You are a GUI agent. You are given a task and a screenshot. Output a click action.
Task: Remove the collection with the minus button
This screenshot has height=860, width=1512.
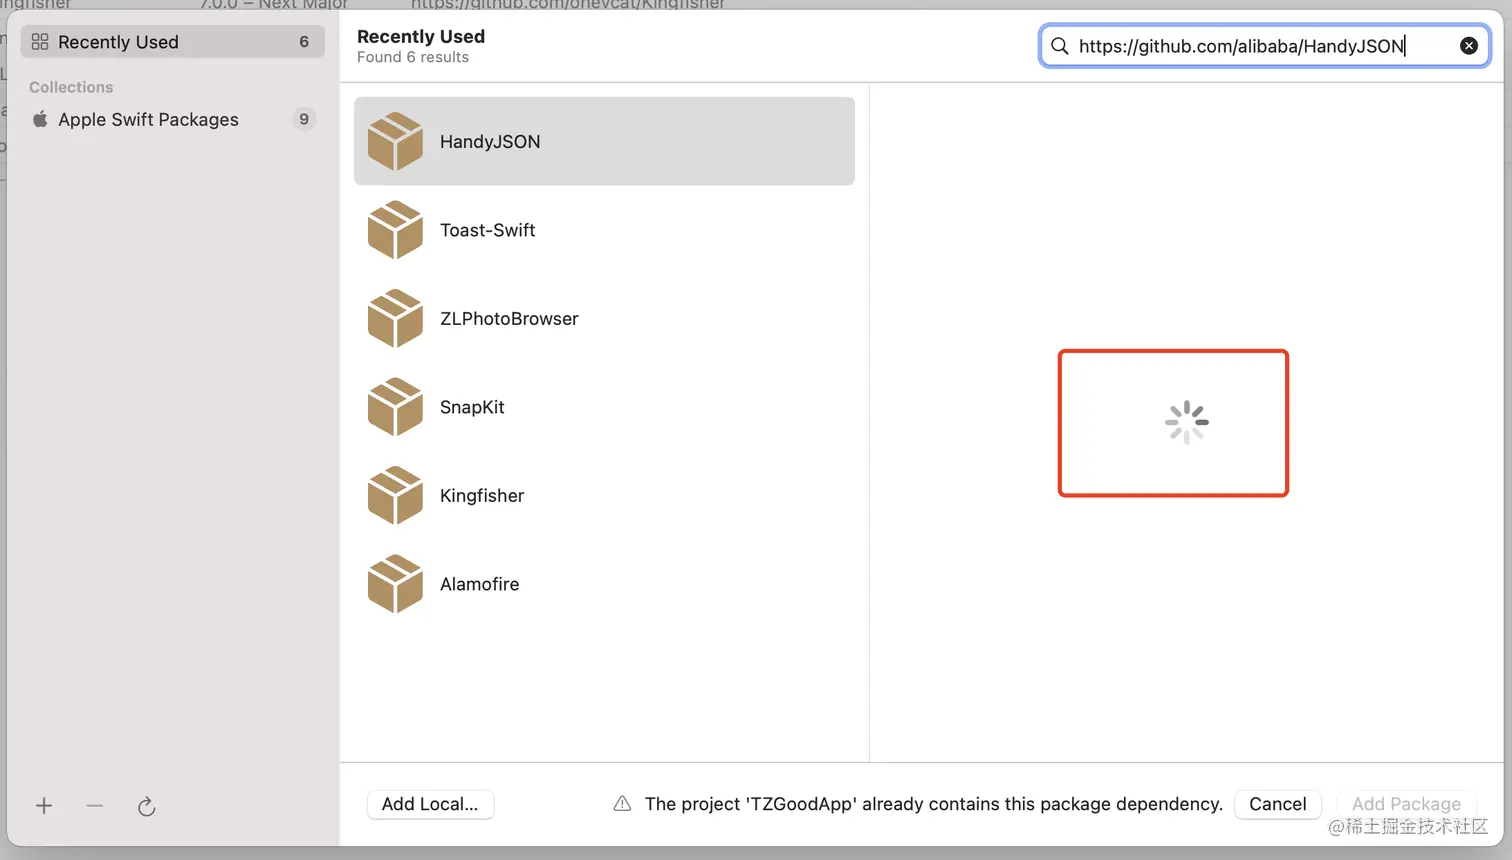95,806
